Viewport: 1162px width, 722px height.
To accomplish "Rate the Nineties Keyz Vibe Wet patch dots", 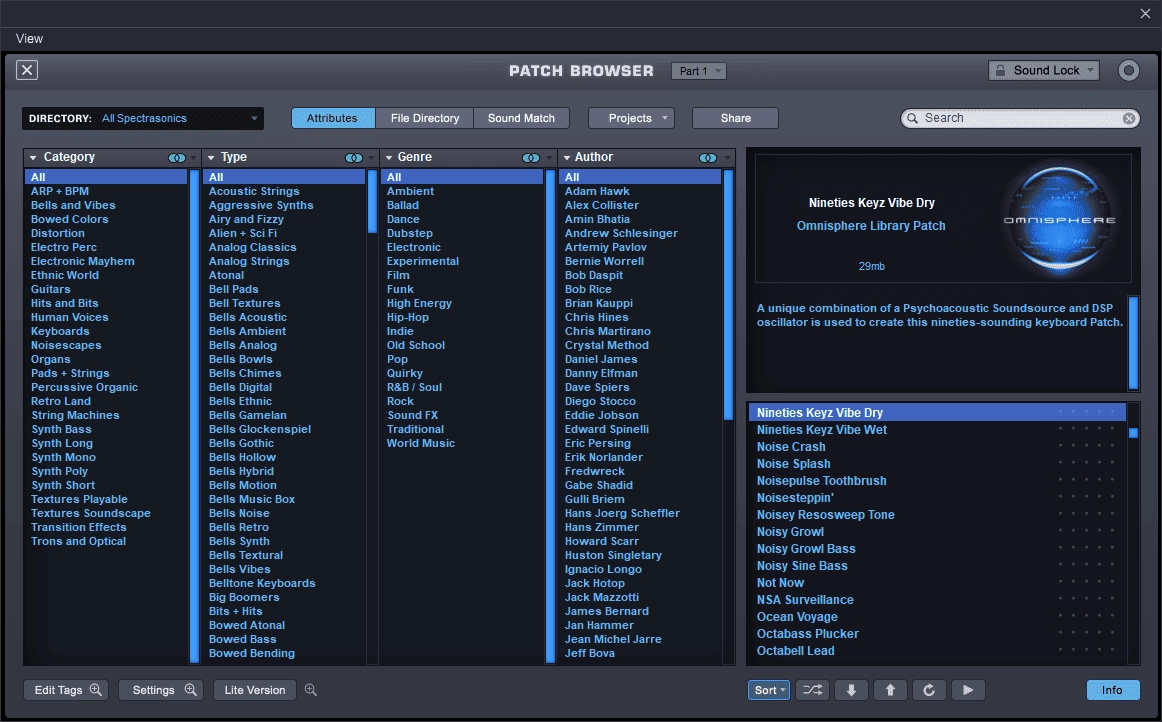I will coord(1086,429).
